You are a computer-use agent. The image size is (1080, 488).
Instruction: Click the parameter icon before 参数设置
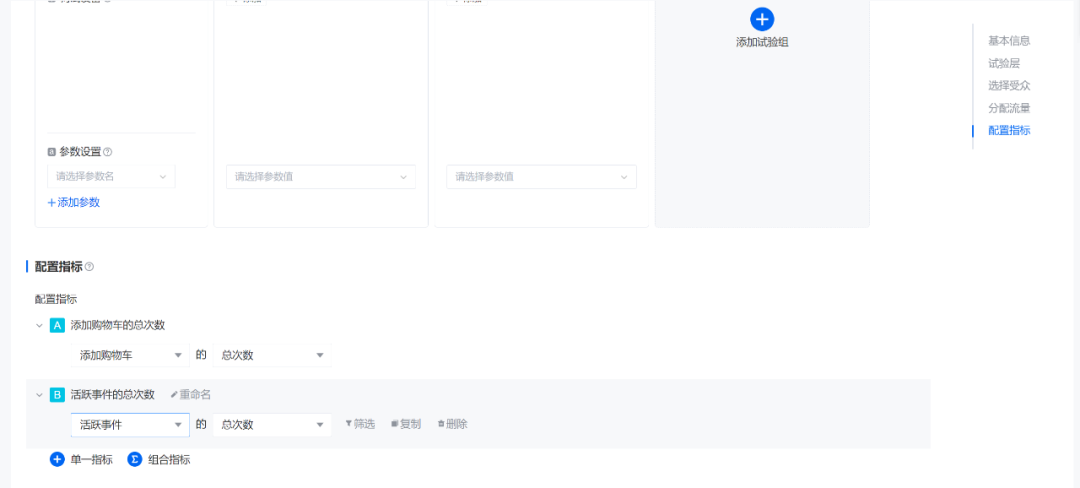pos(52,152)
